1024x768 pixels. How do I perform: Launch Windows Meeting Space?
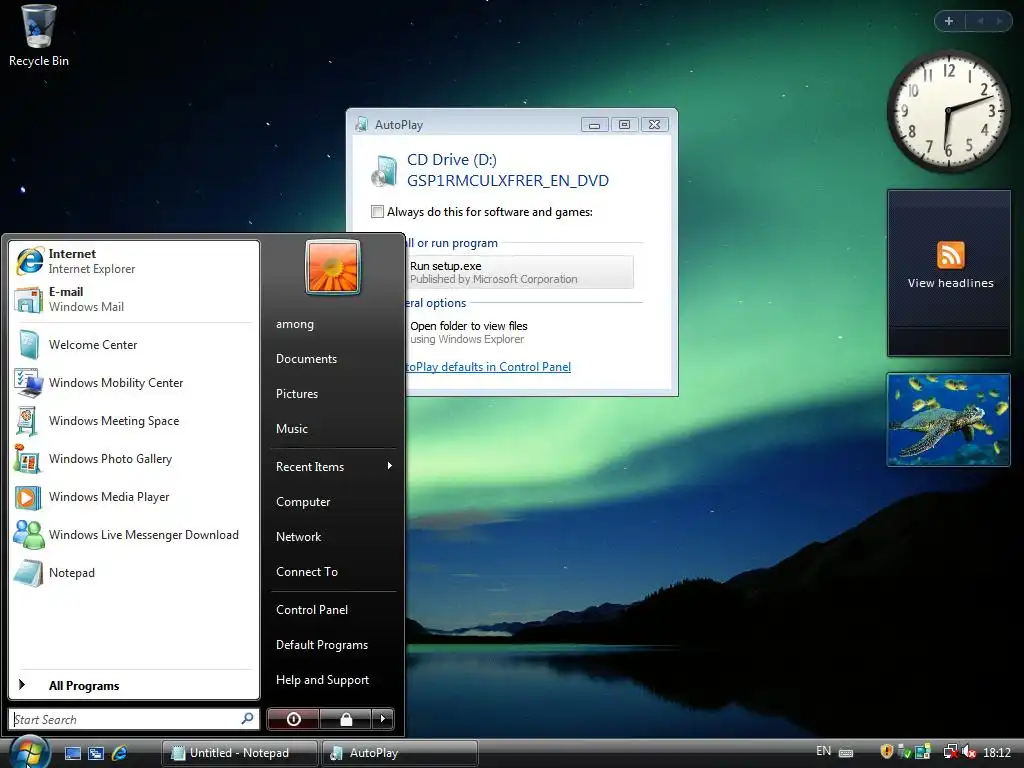tap(134, 421)
